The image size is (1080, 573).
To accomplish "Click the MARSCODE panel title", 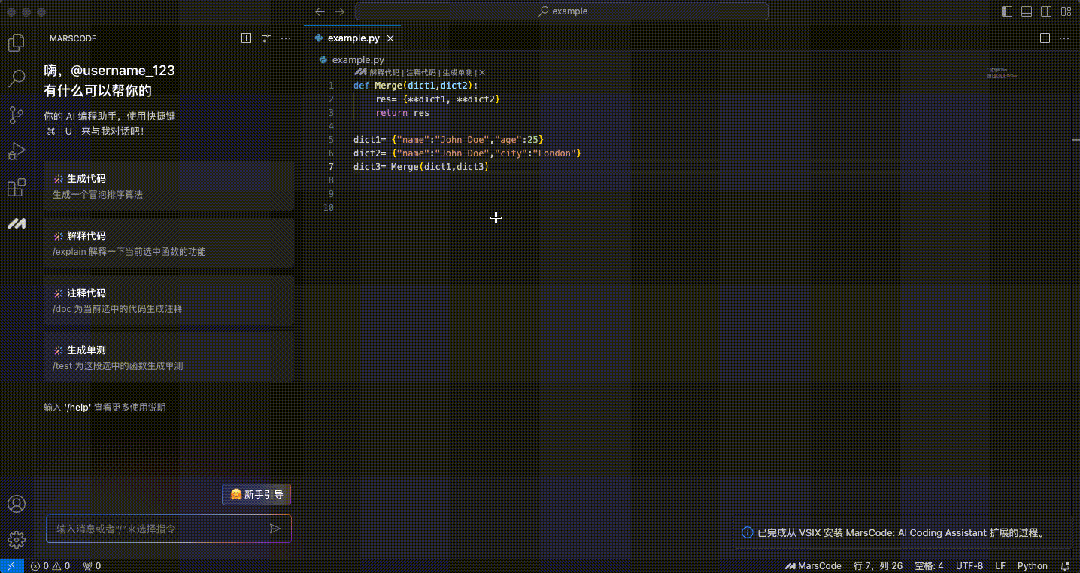I will pyautogui.click(x=72, y=39).
